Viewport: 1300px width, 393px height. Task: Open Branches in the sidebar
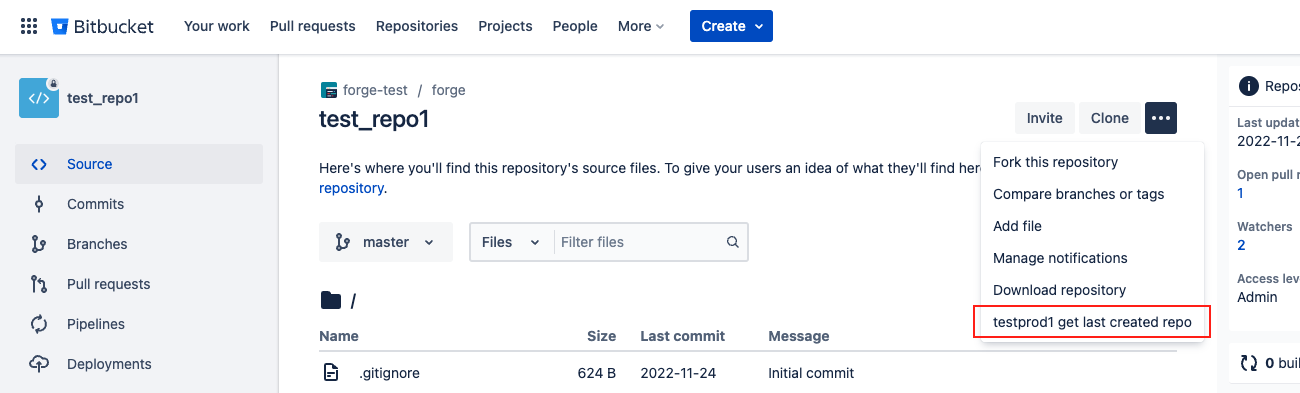coord(139,244)
